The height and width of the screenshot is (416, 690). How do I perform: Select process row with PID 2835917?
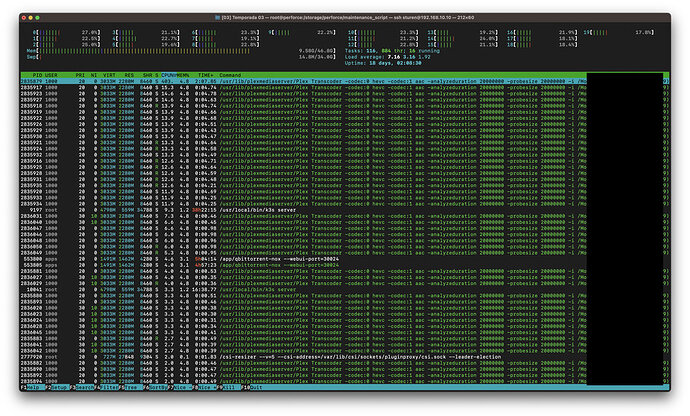tap(345, 88)
